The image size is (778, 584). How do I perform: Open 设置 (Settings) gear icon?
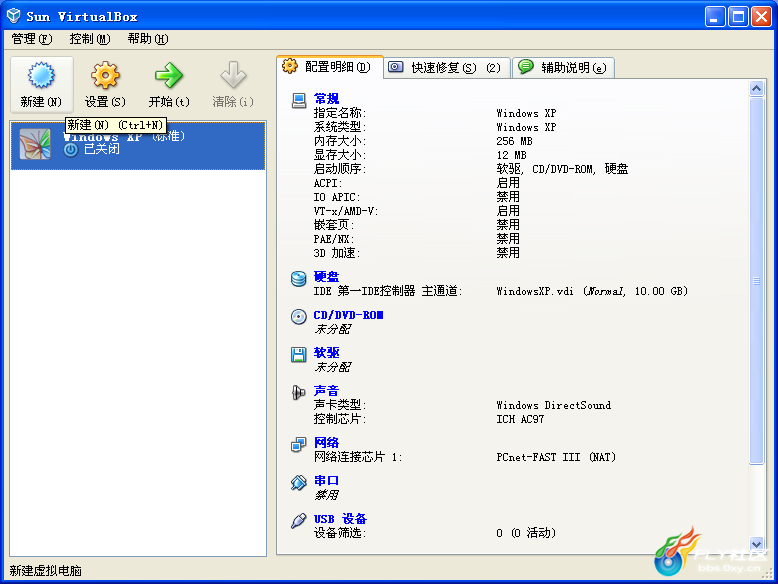[105, 75]
